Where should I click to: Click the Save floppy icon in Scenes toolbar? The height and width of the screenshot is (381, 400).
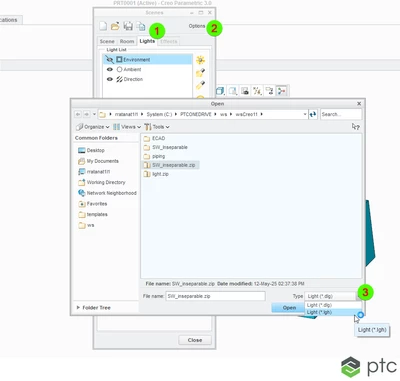(x=128, y=26)
